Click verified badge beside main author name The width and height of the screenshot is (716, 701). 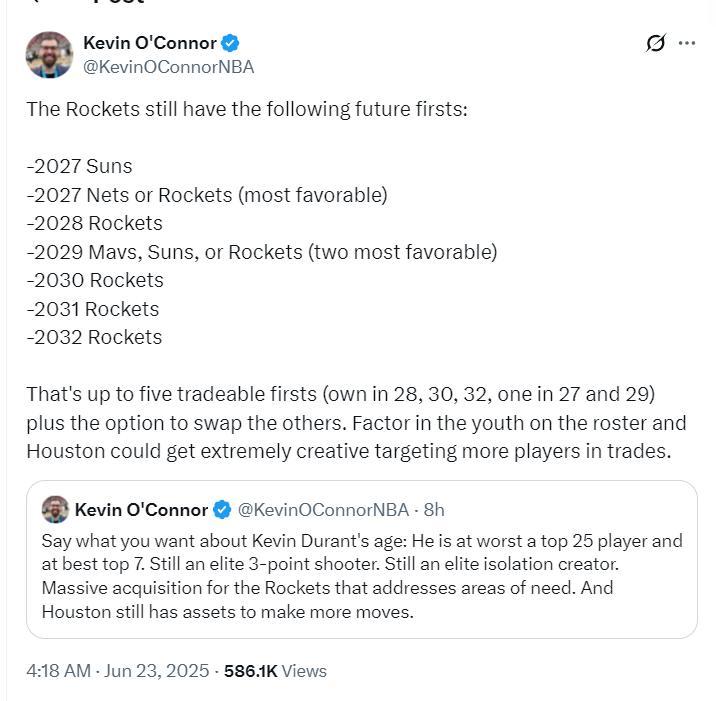[231, 43]
